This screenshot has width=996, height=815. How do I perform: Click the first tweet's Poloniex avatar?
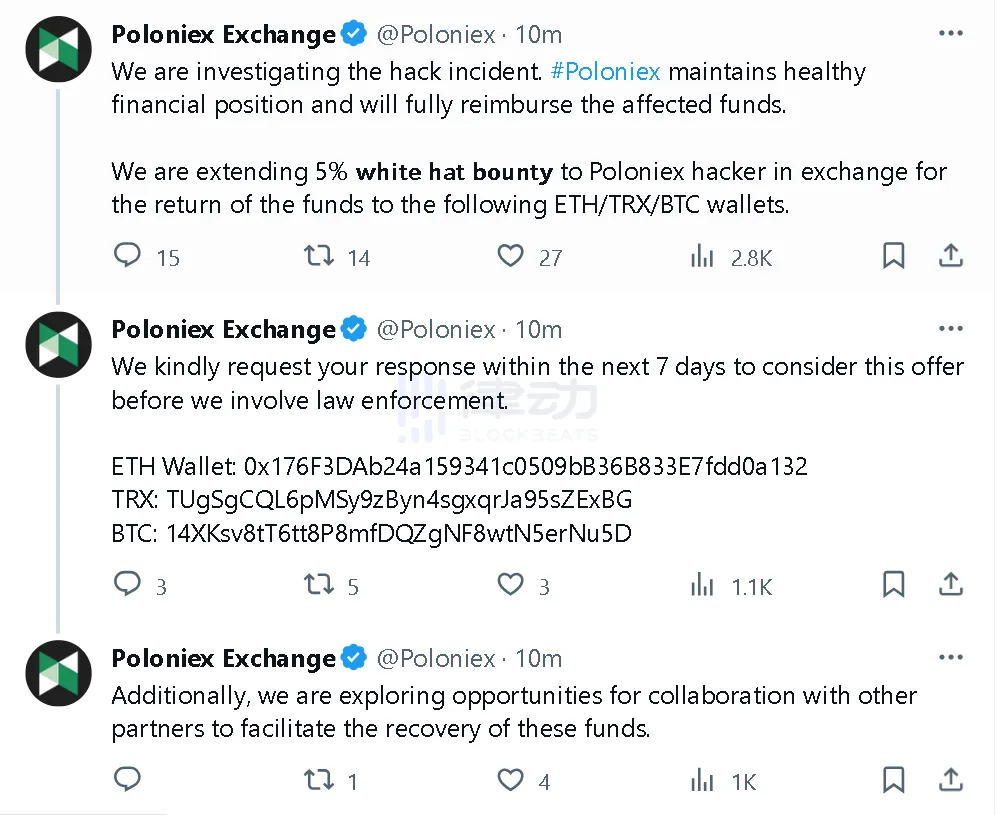(x=58, y=49)
